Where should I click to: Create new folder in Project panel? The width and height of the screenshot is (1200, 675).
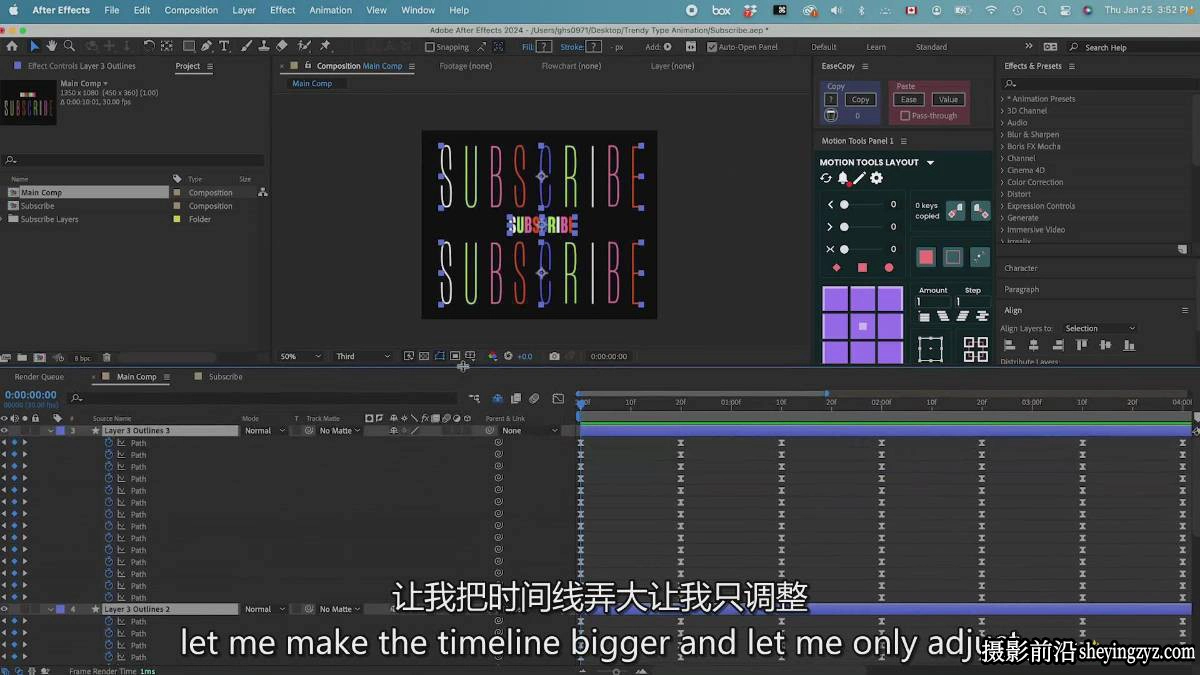[23, 357]
